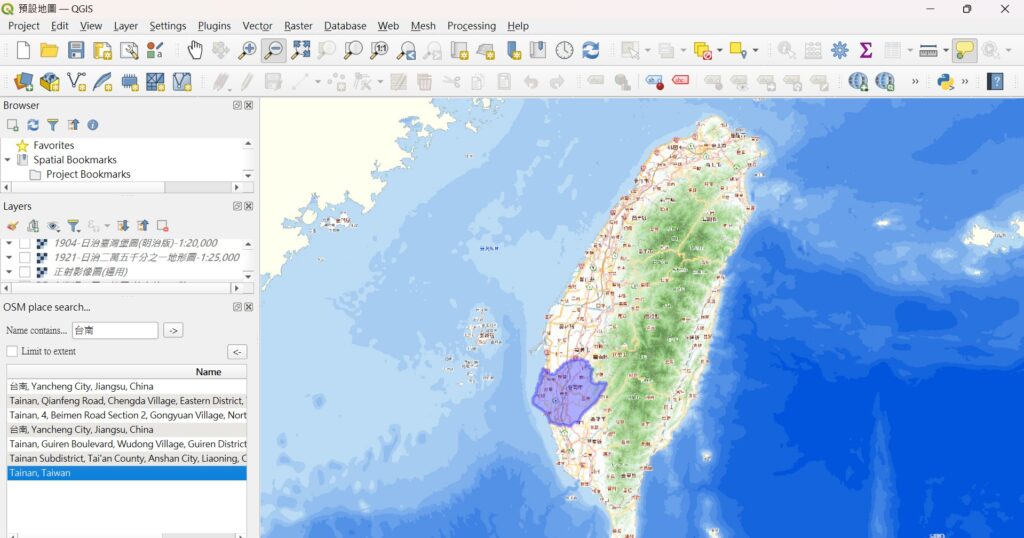The height and width of the screenshot is (538, 1024).
Task: Open the Statistical Summary sigma tool
Action: pos(866,50)
